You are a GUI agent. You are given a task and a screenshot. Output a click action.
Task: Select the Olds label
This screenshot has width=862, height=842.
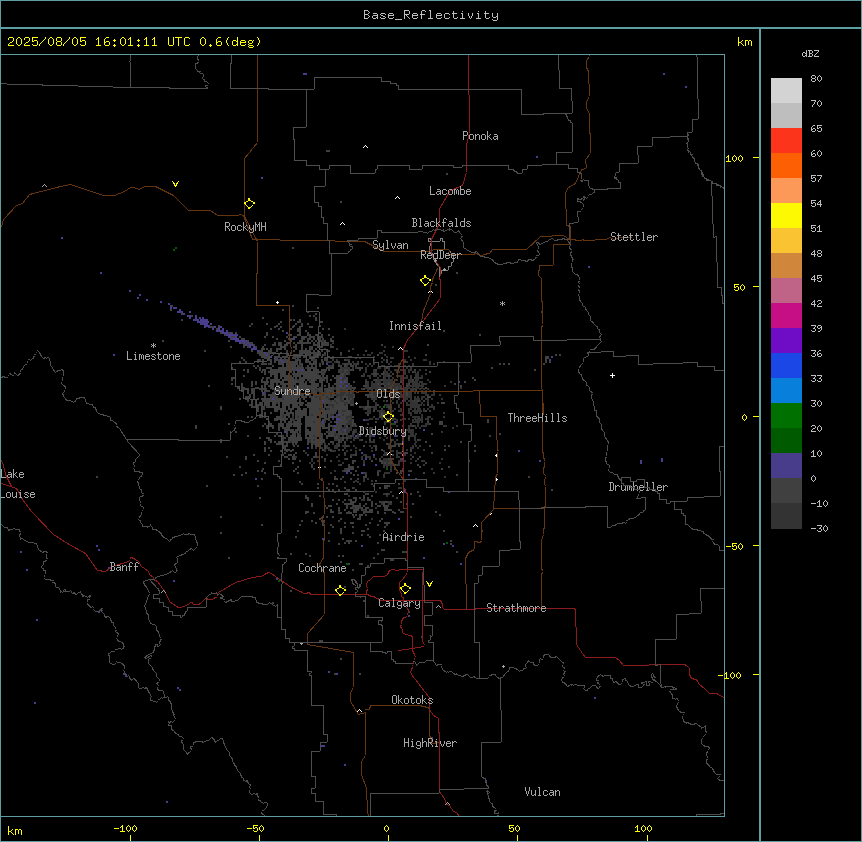pos(388,394)
